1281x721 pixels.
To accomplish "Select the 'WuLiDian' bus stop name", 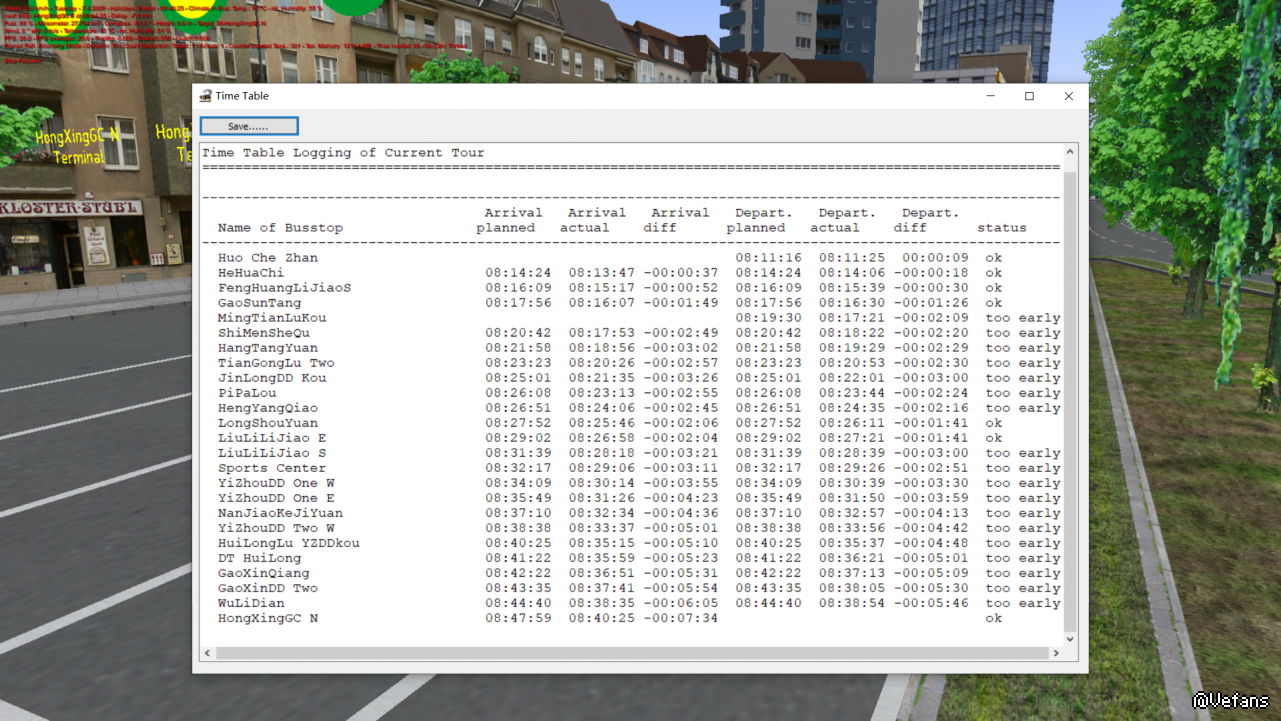I will click(251, 603).
